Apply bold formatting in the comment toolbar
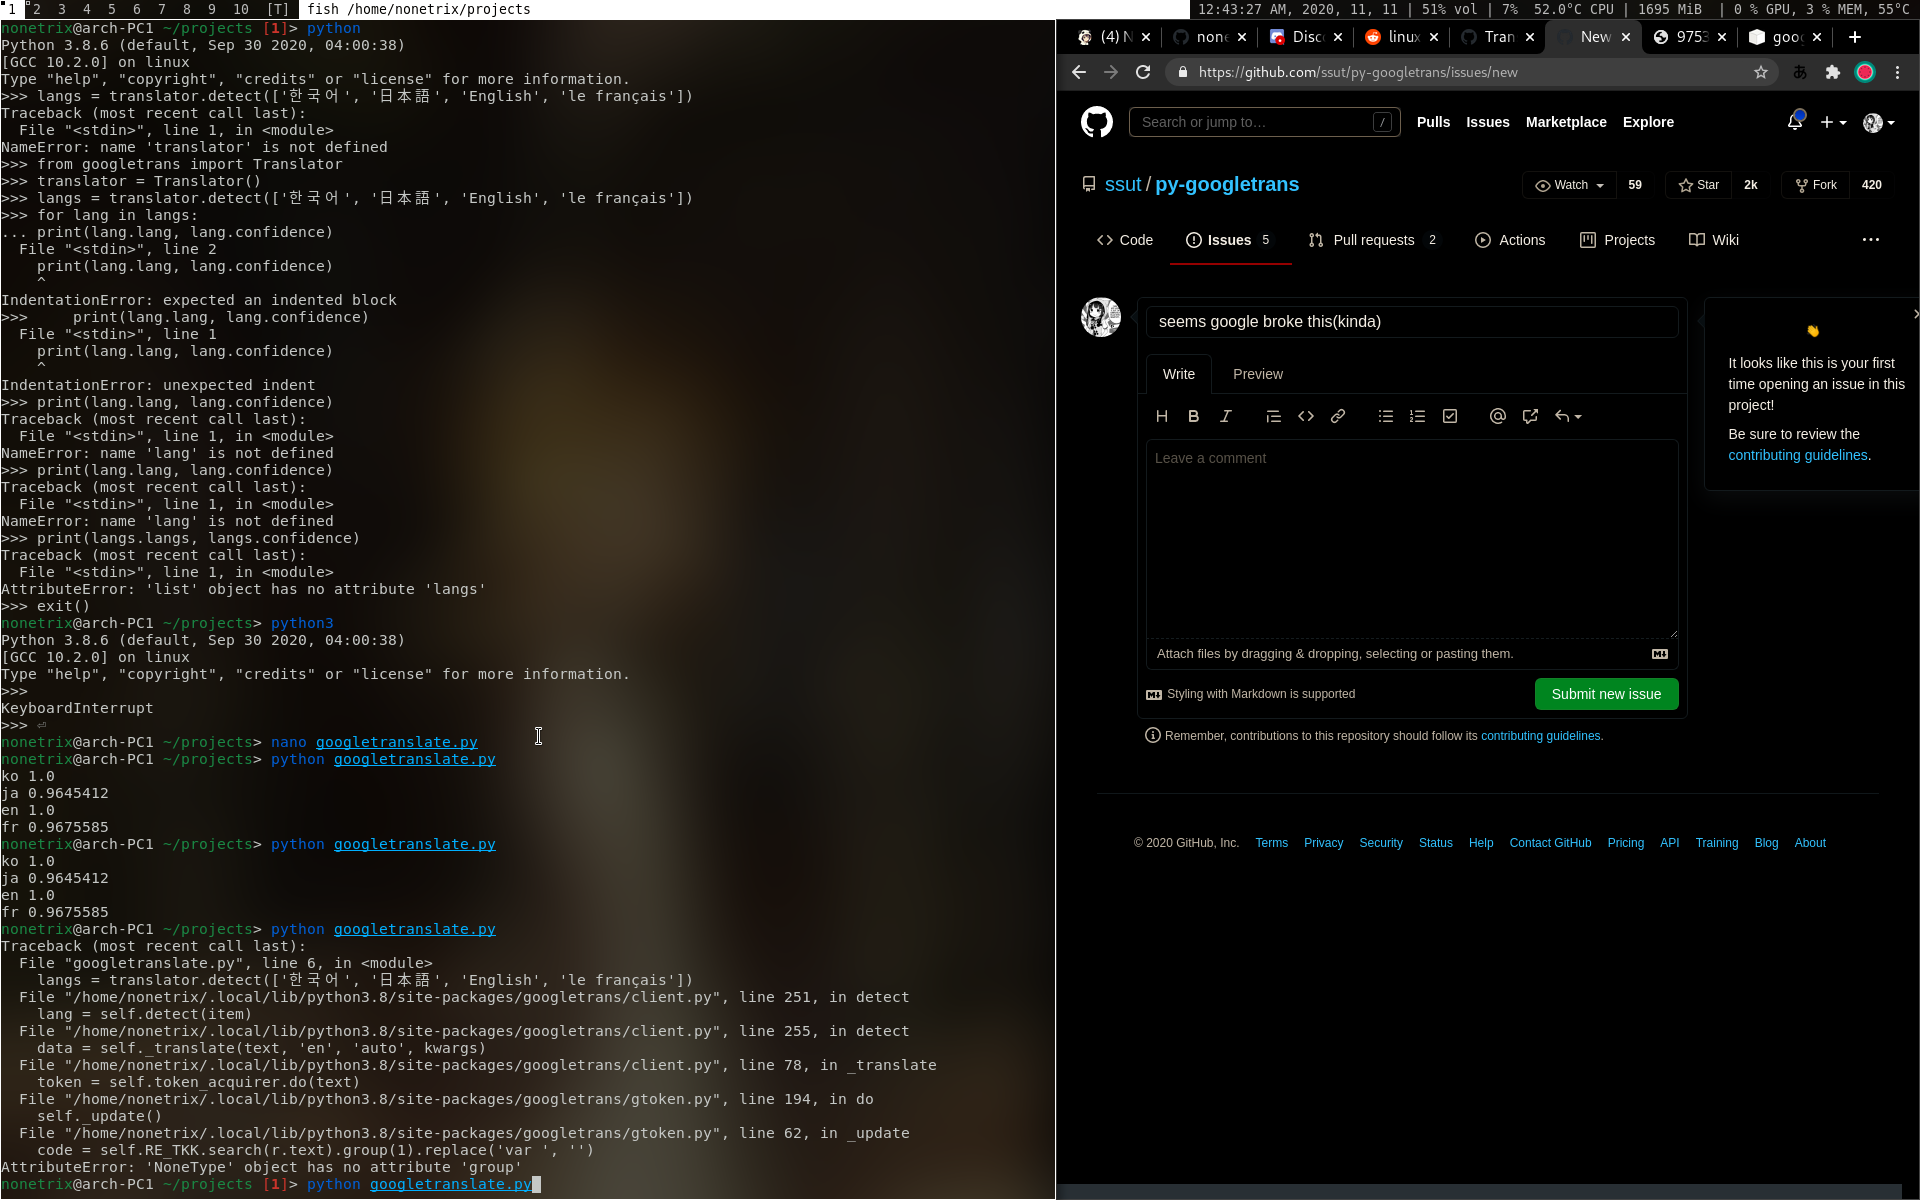Screen dimensions: 1920x1200 point(1193,417)
